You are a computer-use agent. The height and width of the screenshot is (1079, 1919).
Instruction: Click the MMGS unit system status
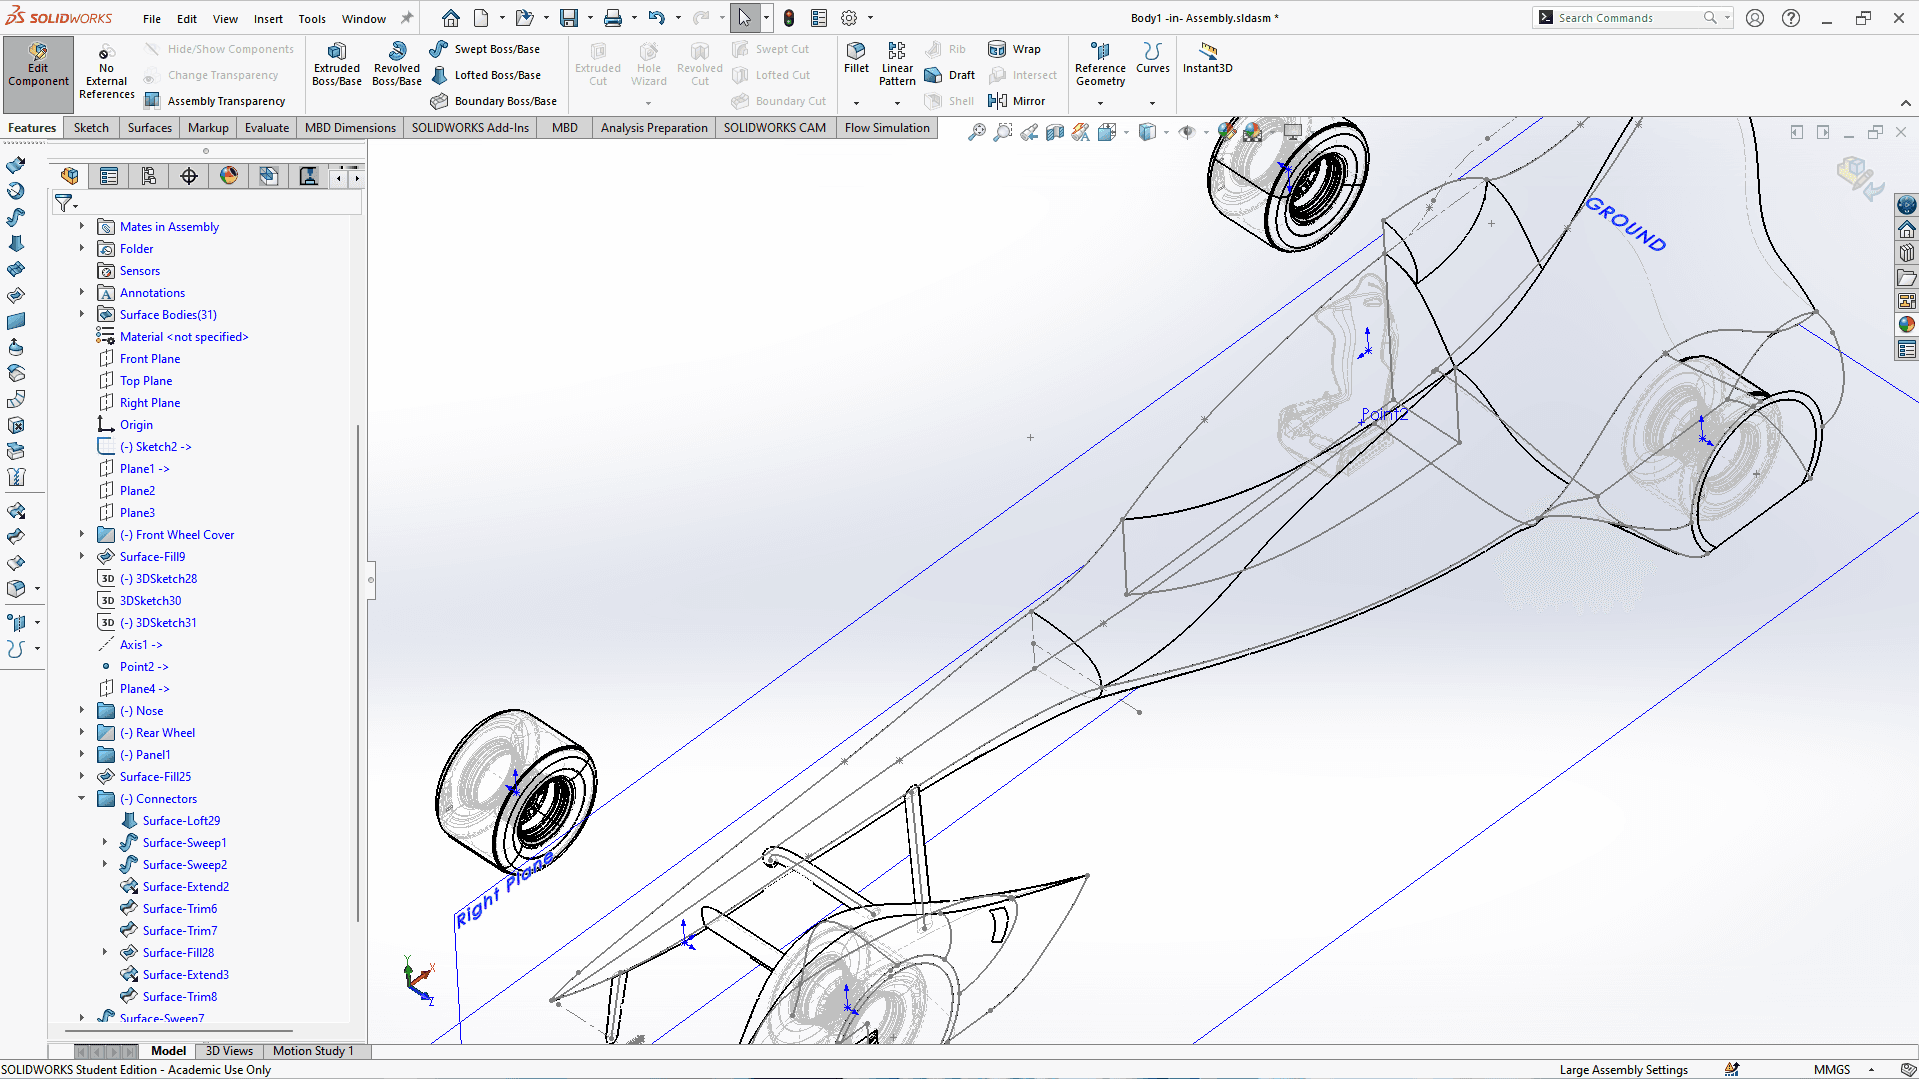tap(1832, 1070)
